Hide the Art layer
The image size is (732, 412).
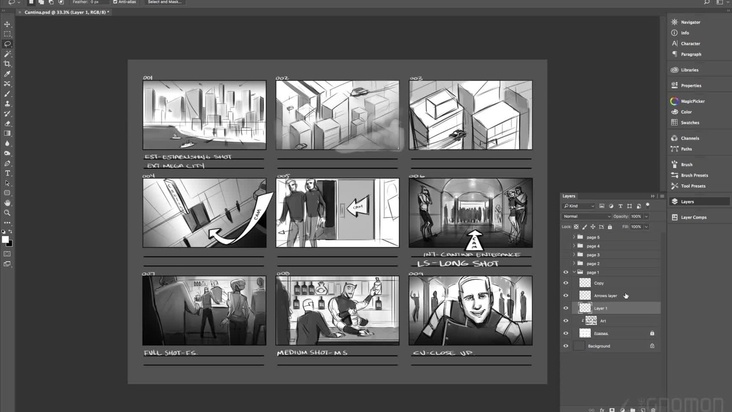click(x=566, y=321)
